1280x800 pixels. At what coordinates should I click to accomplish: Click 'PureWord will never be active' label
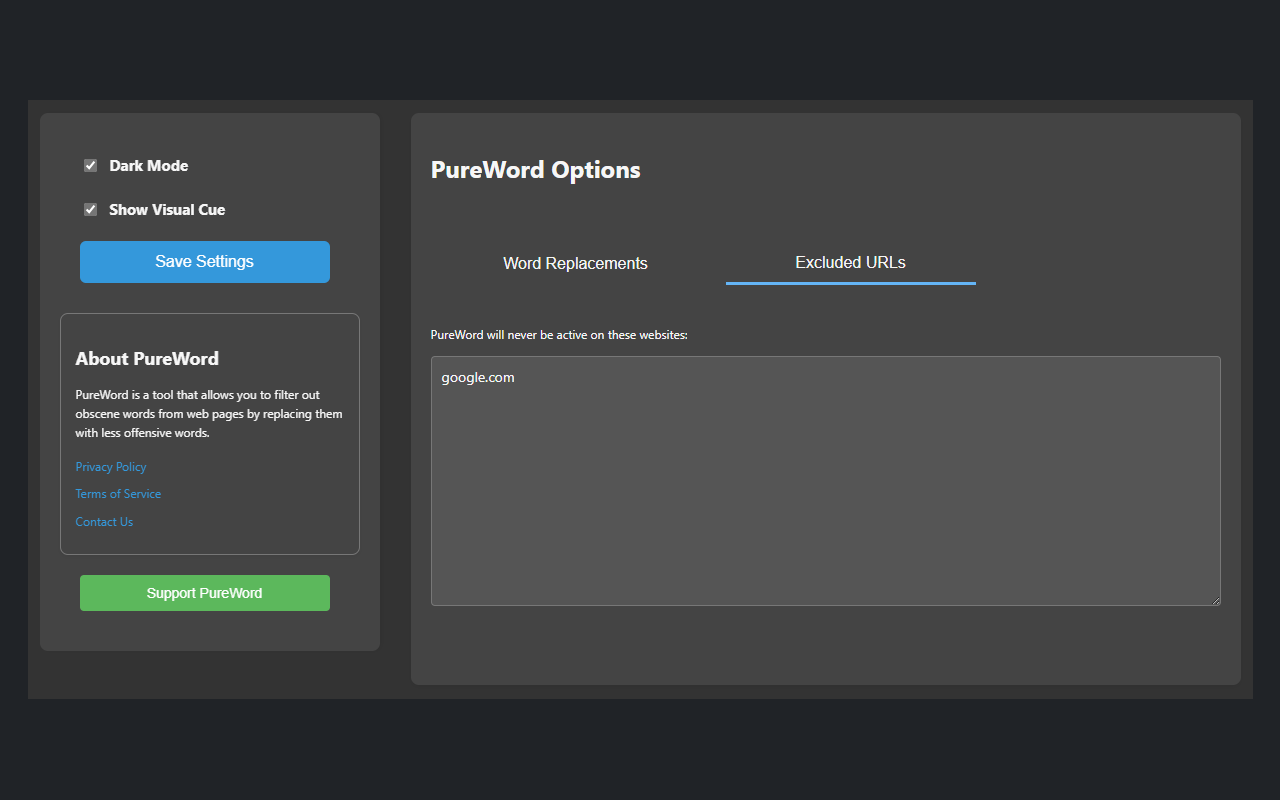[x=559, y=335]
